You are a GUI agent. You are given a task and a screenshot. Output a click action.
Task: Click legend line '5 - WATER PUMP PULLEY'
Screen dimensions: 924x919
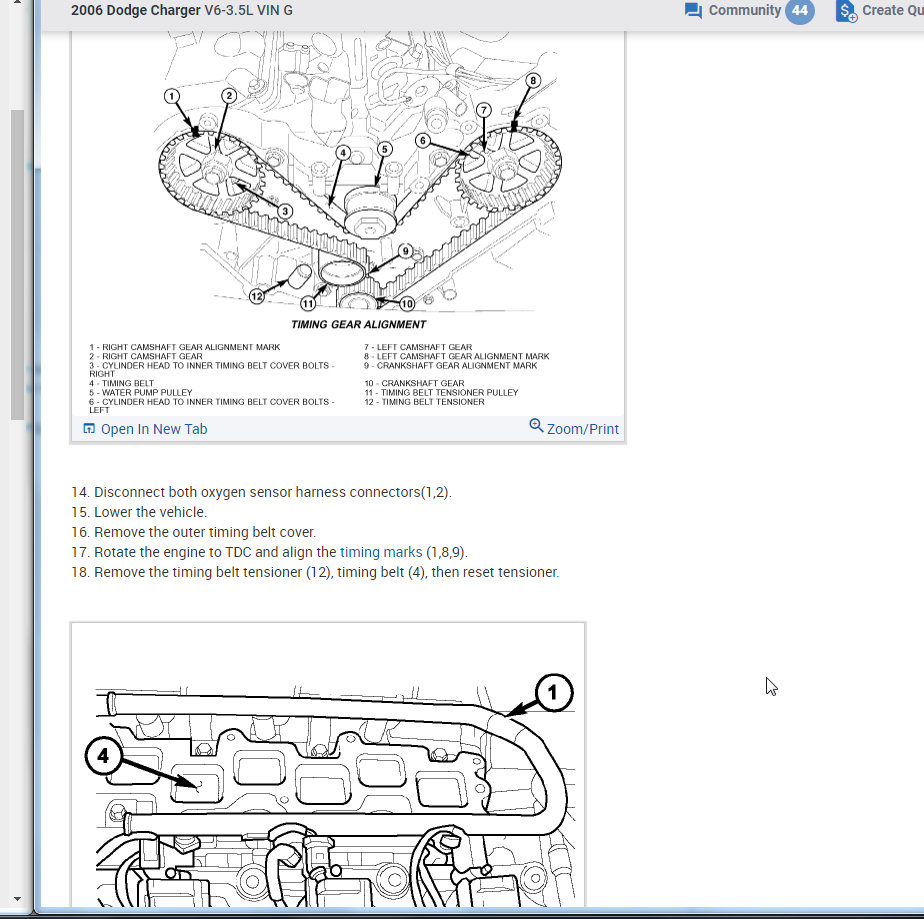(141, 392)
